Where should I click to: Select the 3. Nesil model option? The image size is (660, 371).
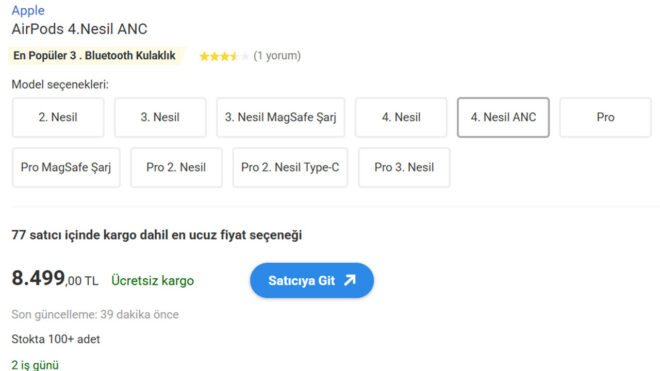[x=160, y=117]
